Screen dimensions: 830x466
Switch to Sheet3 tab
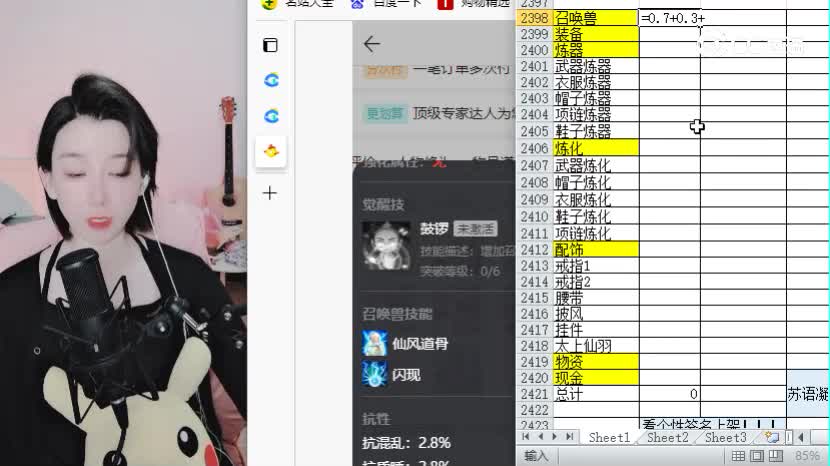(726, 437)
